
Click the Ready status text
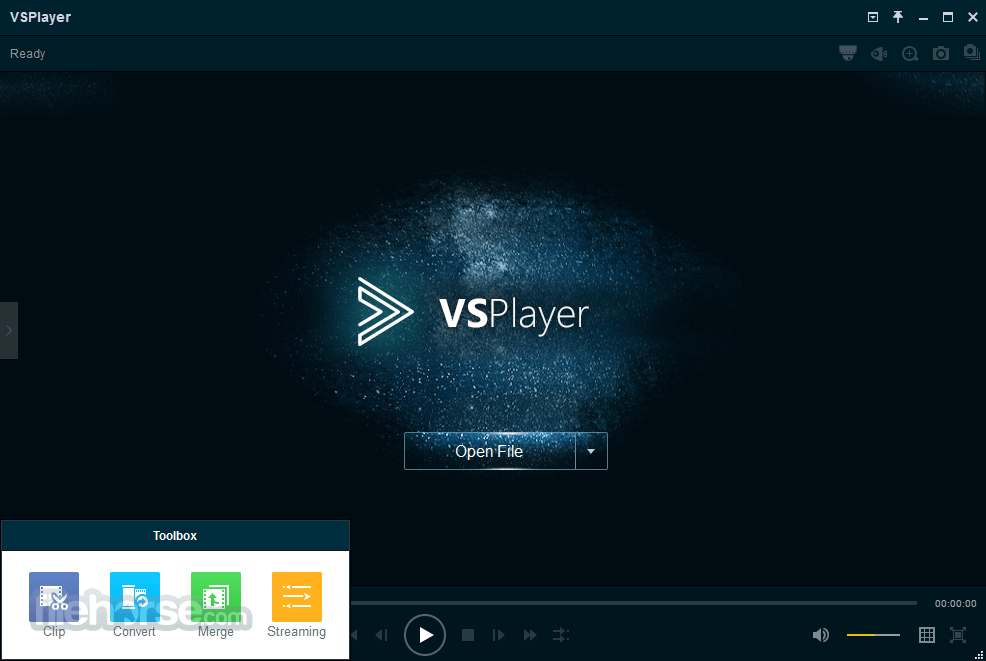(28, 54)
